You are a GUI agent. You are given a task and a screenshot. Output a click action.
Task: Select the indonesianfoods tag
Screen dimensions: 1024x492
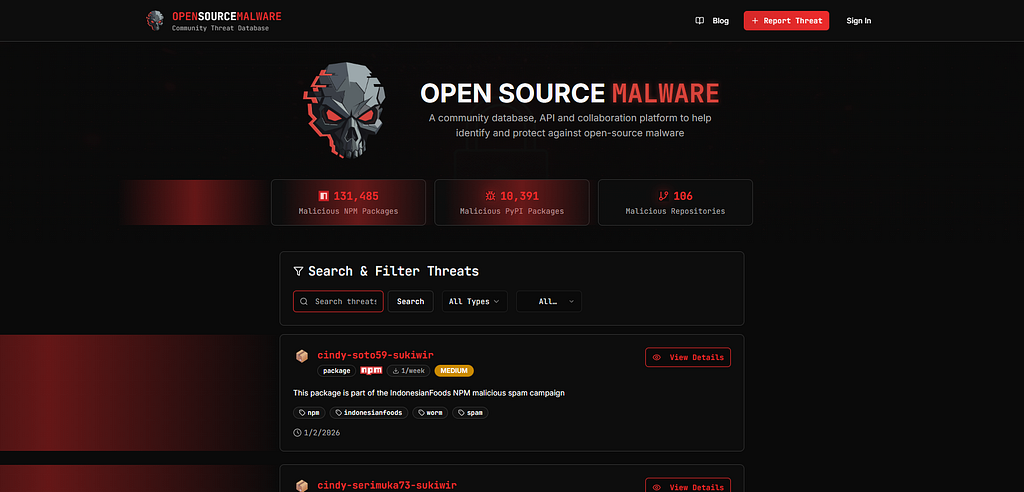pos(369,413)
